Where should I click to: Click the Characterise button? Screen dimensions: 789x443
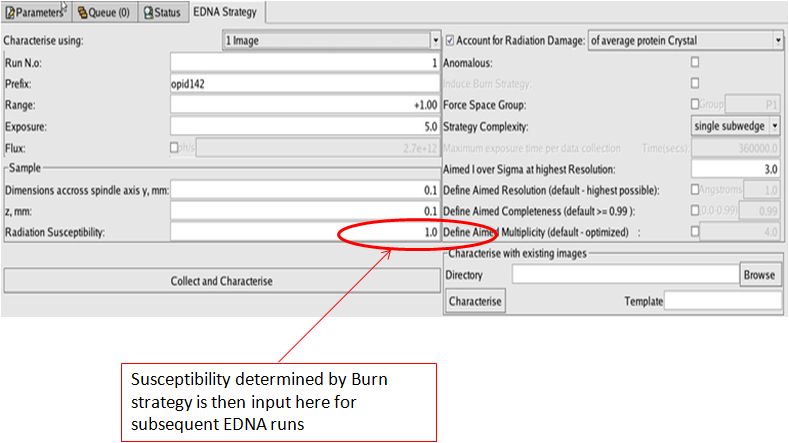[x=475, y=302]
